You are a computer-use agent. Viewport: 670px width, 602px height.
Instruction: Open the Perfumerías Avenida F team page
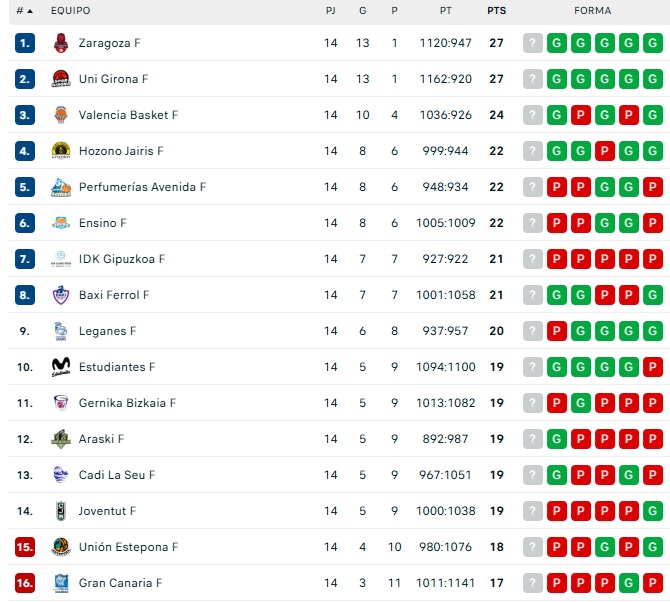(x=142, y=187)
